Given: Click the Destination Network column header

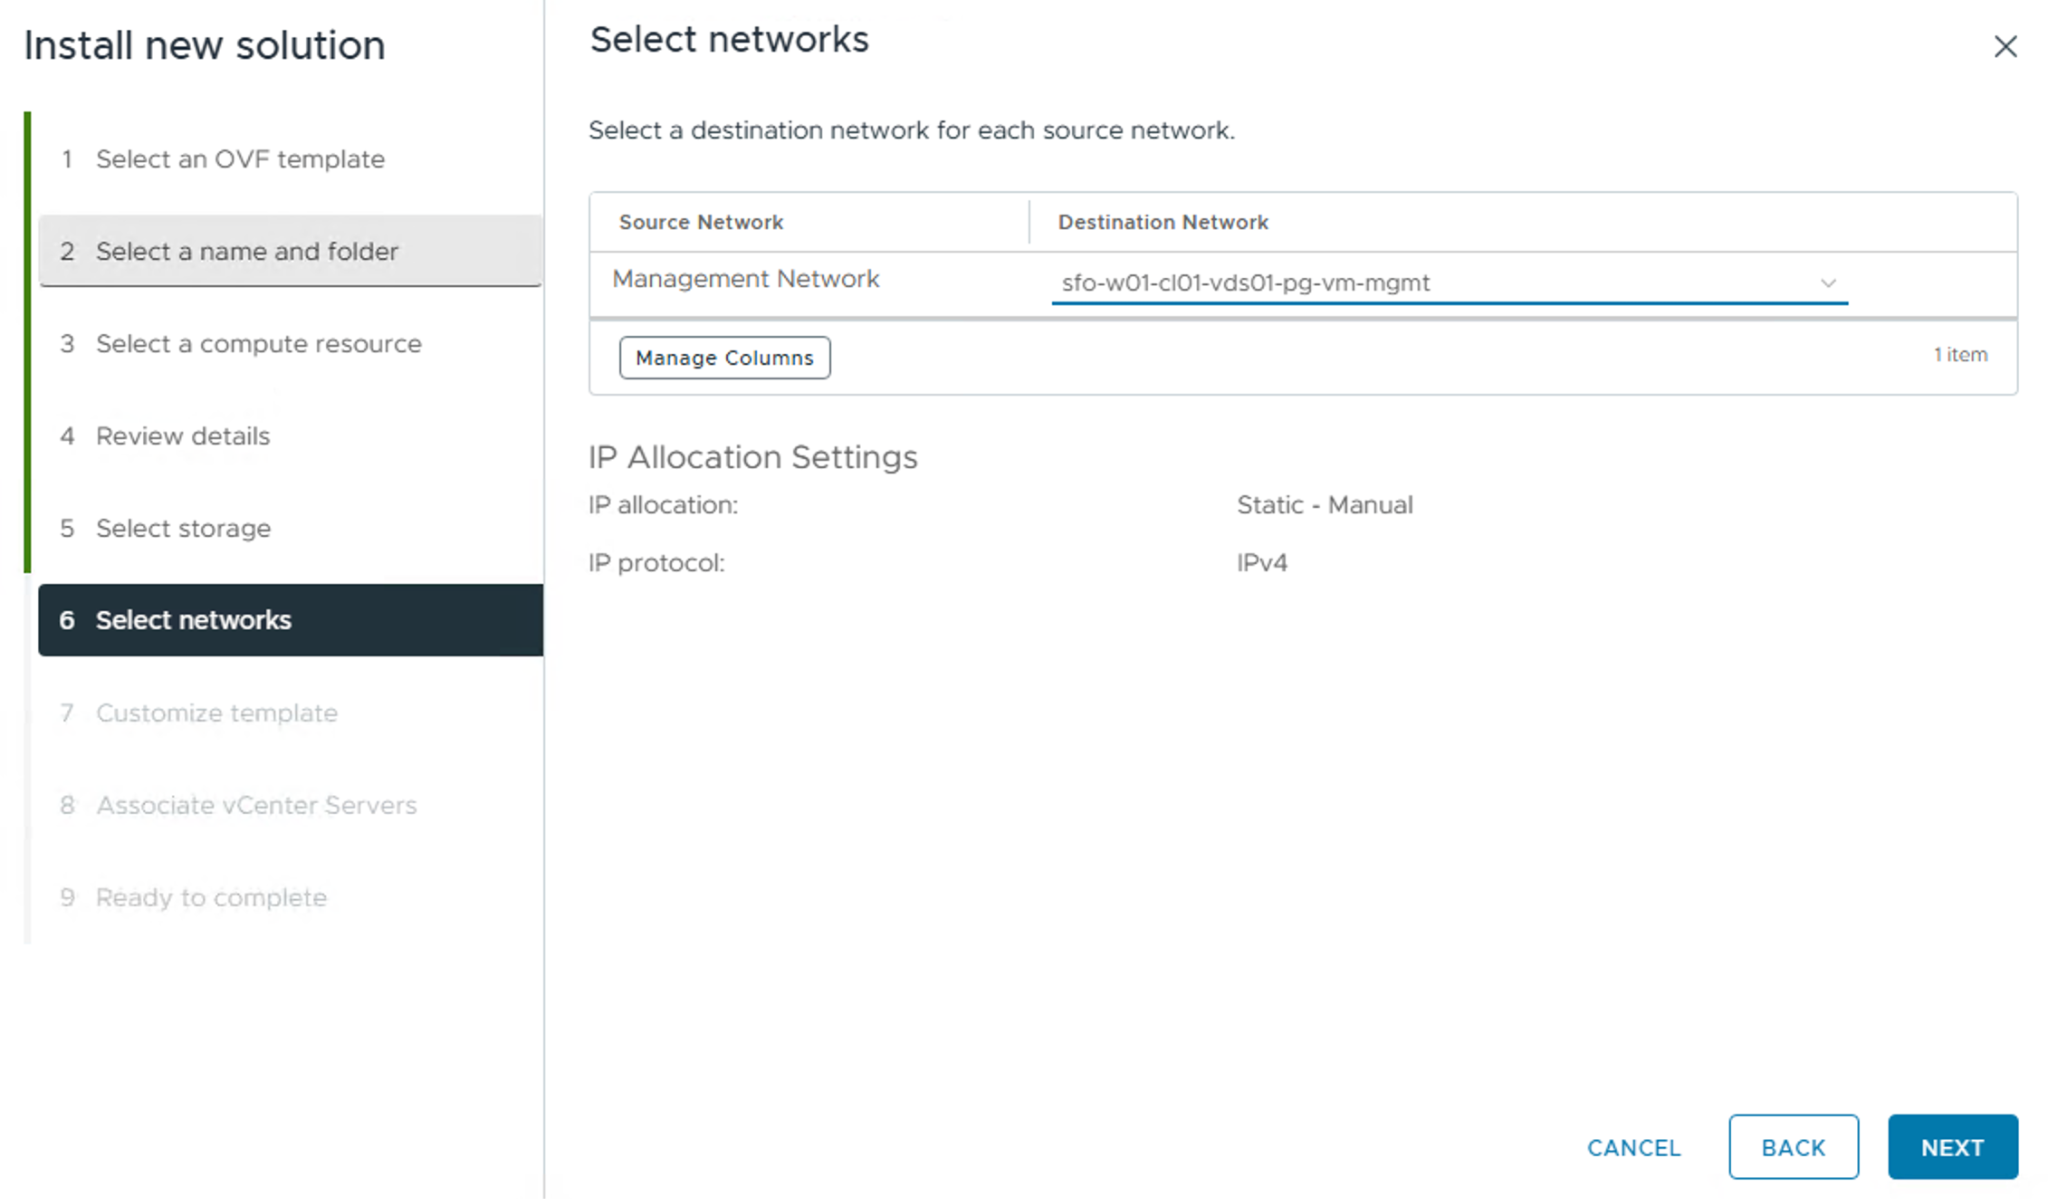Looking at the screenshot, I should coord(1162,222).
